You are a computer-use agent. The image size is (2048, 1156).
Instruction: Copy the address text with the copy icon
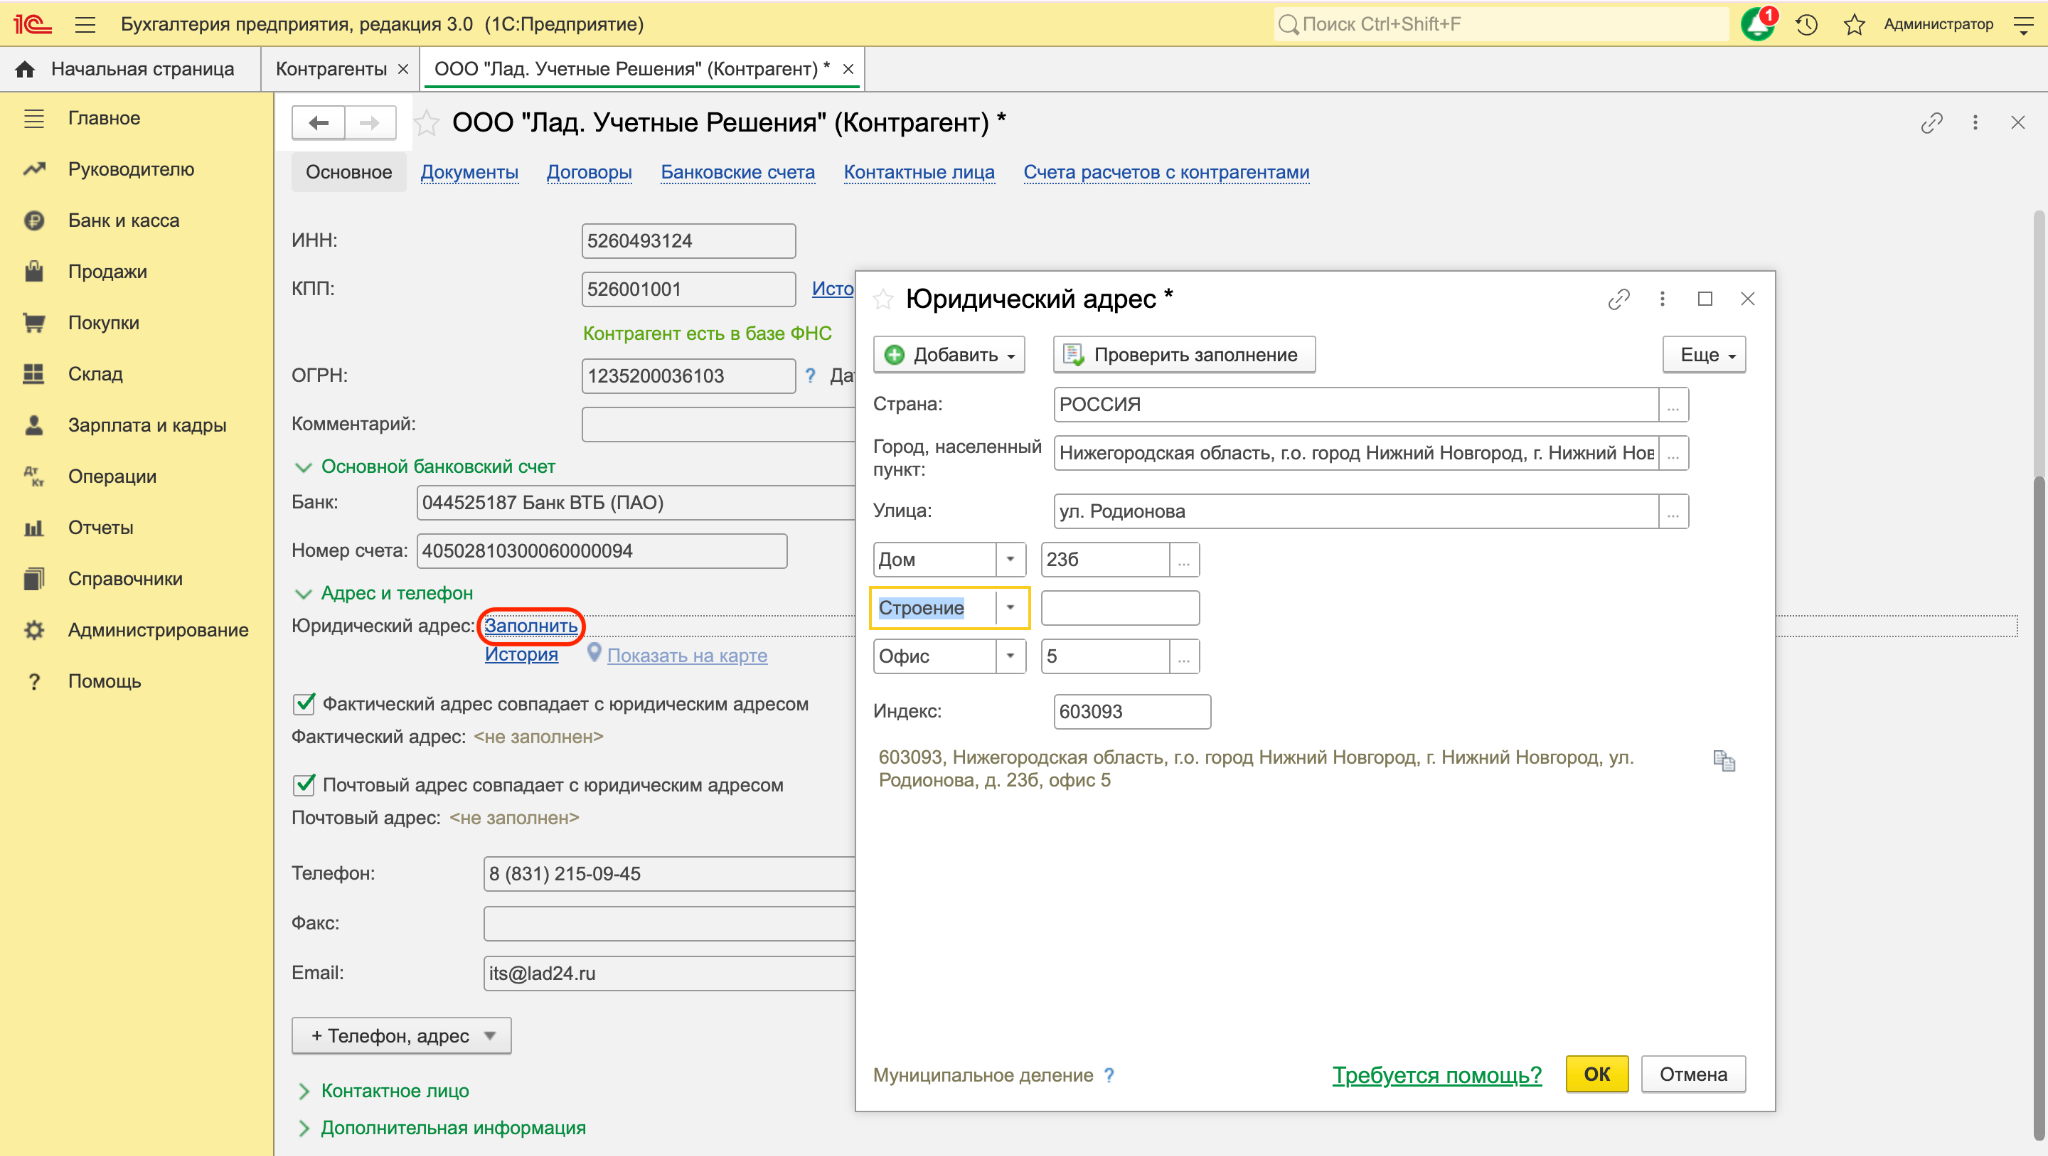(x=1724, y=761)
